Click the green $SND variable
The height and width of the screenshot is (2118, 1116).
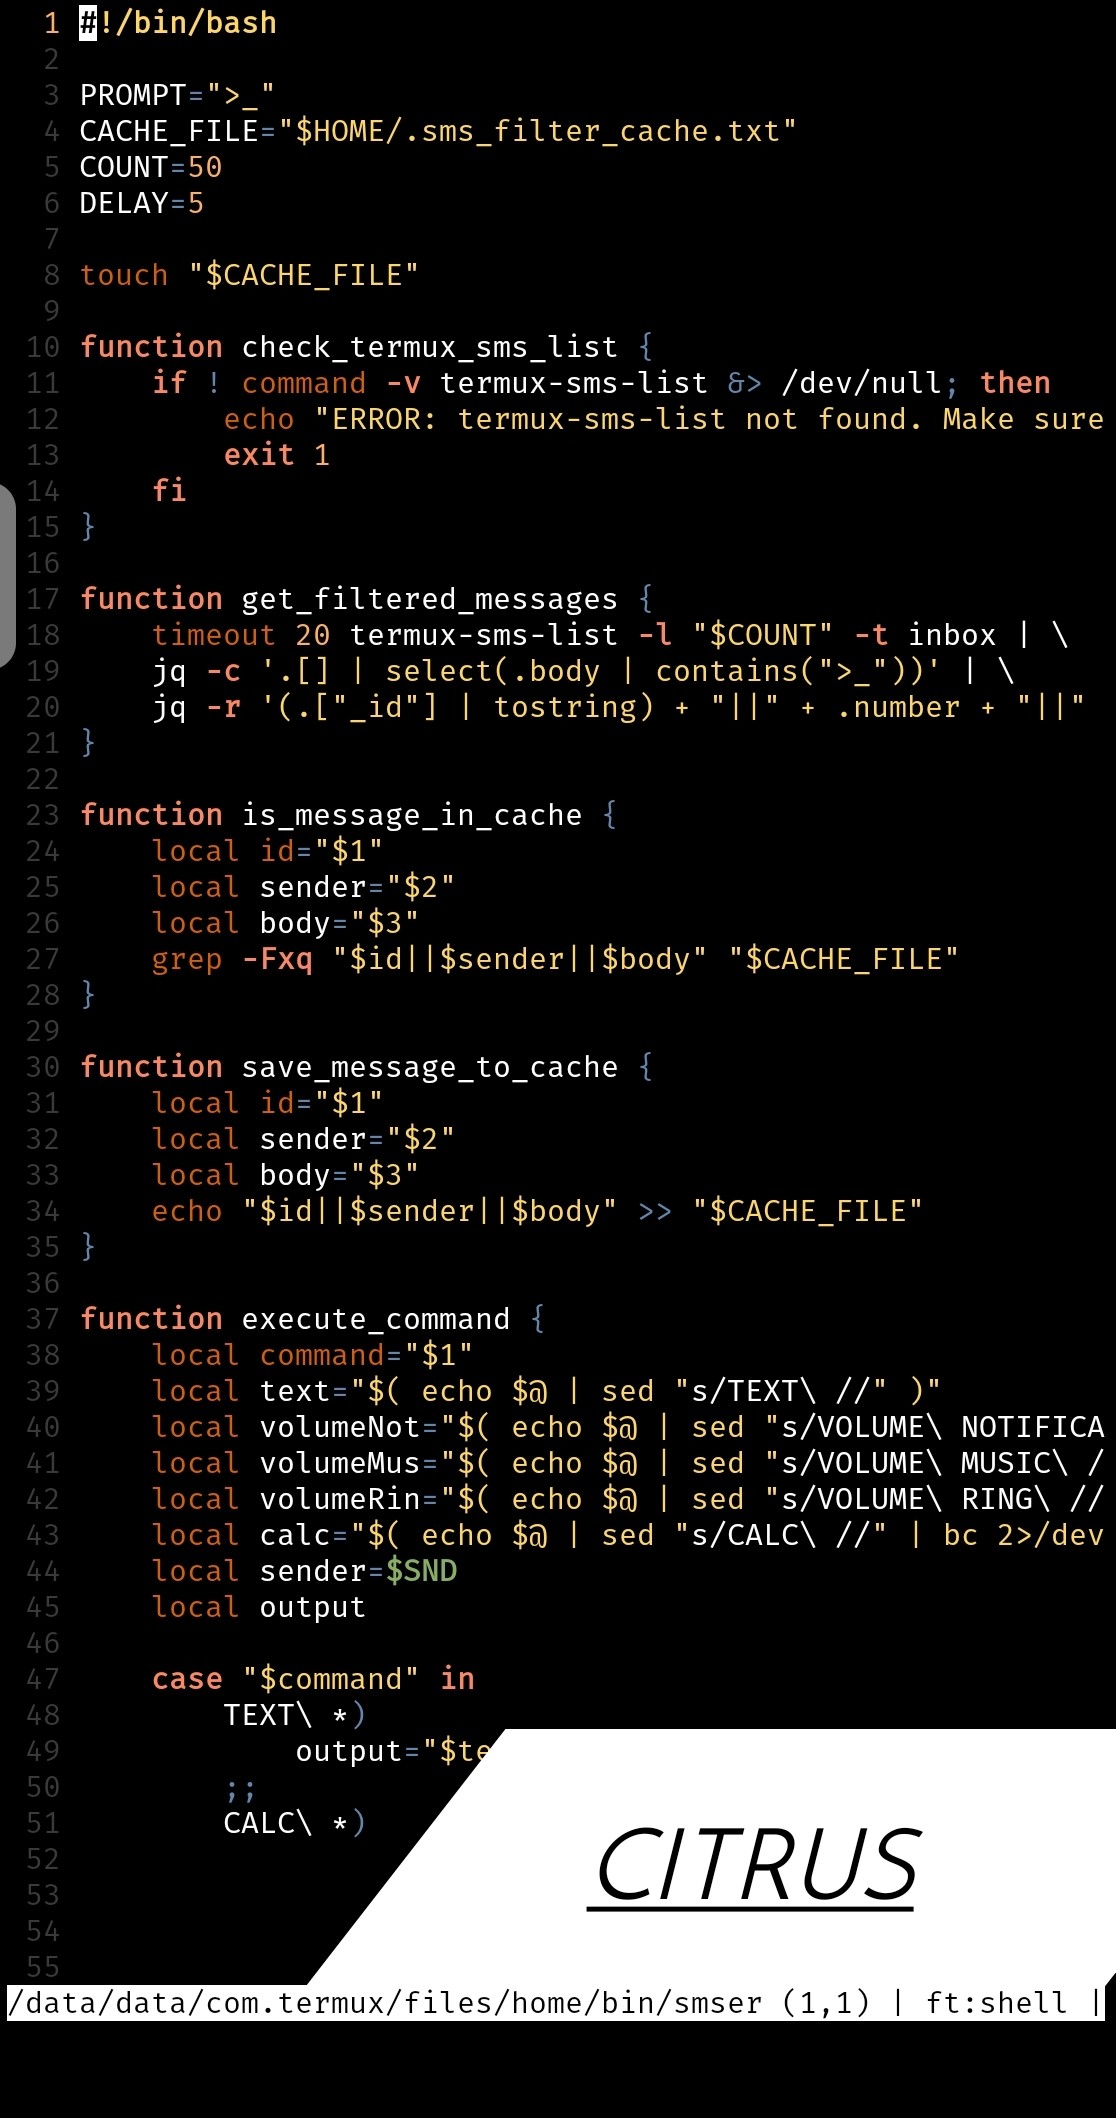pos(421,1571)
